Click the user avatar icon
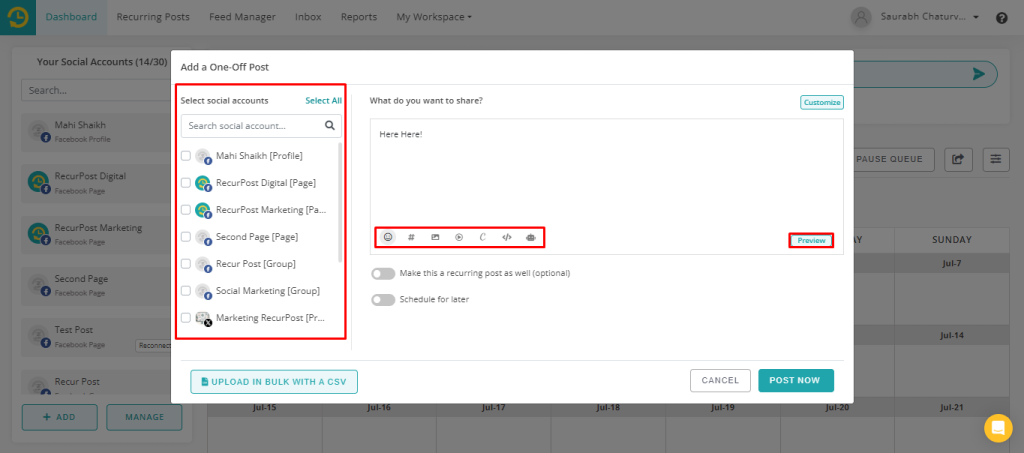 pos(861,18)
